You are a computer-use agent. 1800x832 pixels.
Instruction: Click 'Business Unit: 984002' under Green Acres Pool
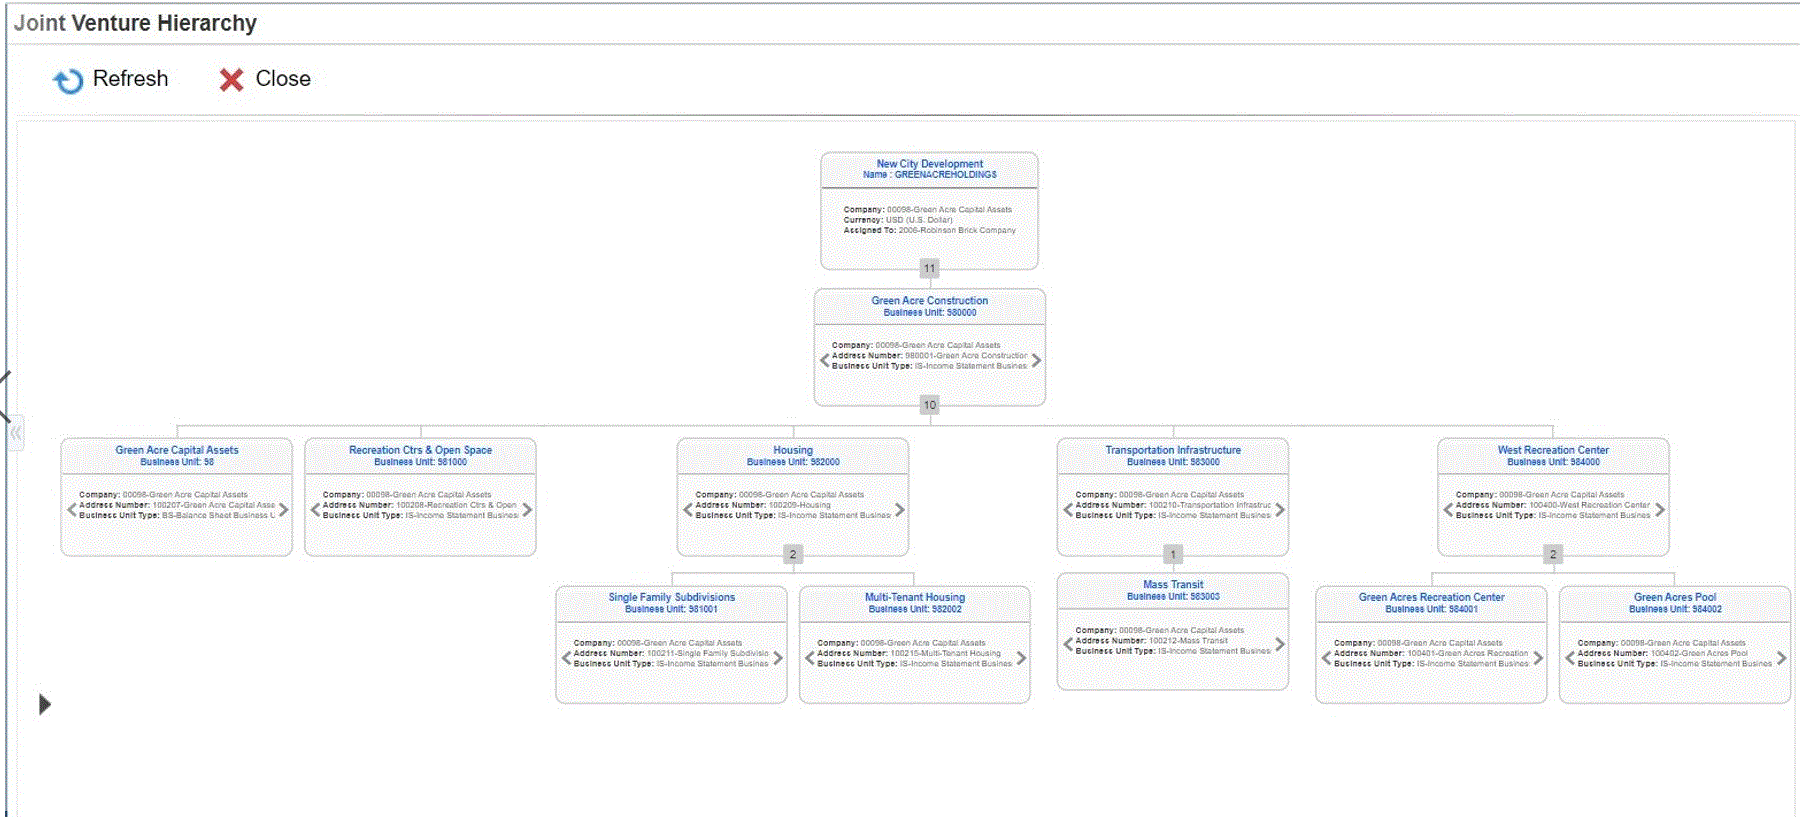(1675, 609)
